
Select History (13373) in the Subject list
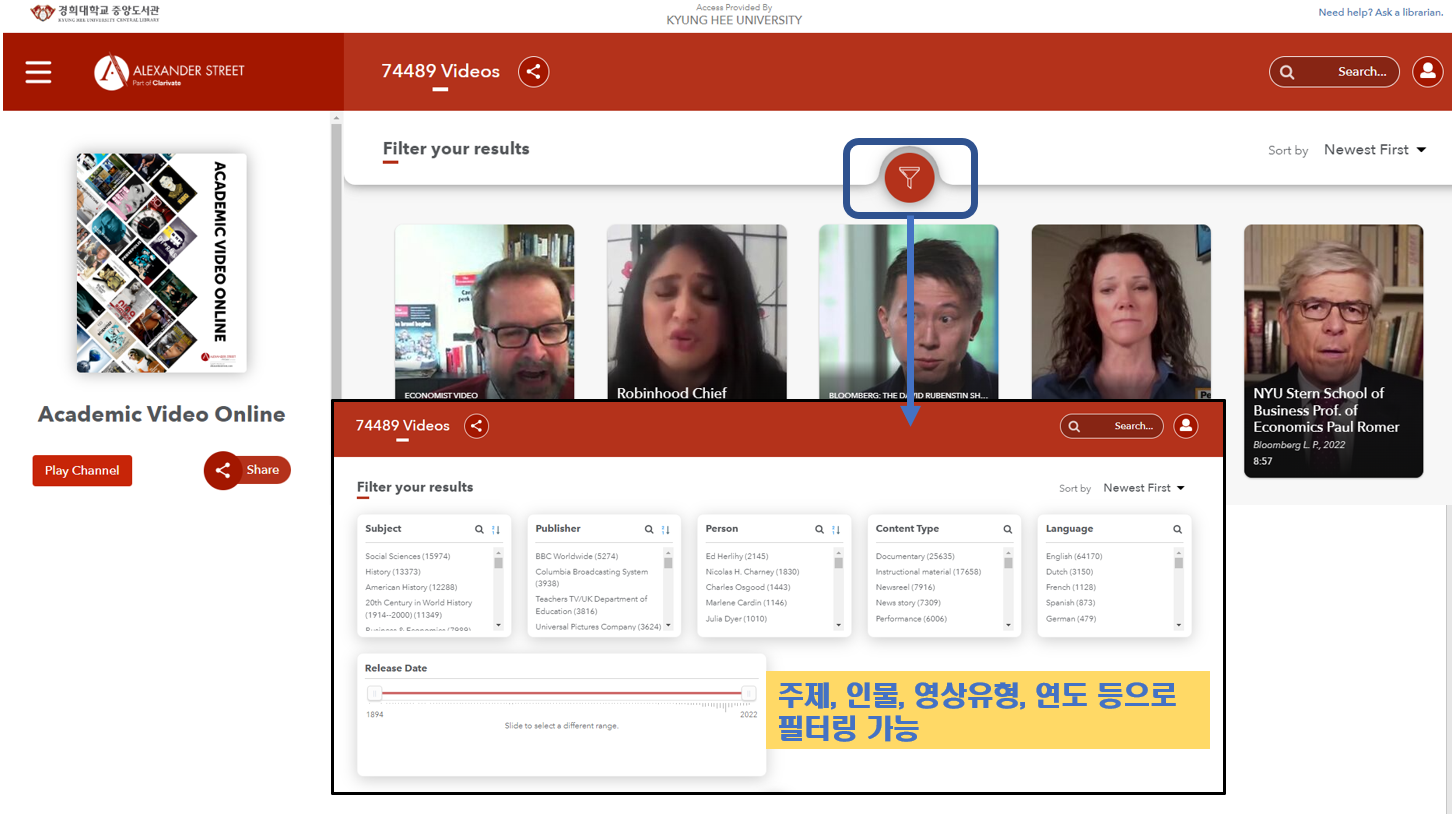click(393, 572)
